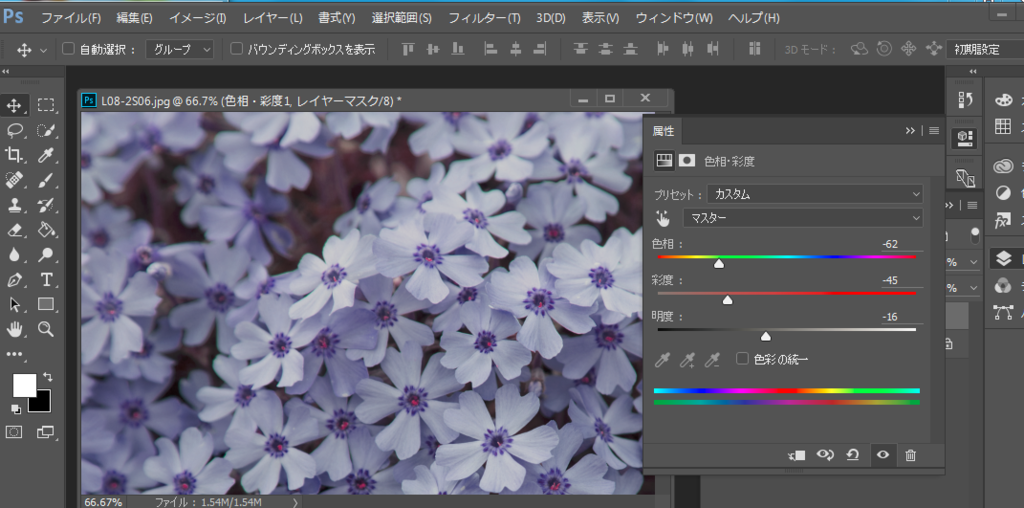The height and width of the screenshot is (508, 1024).
Task: Enable the 自動選択 checkbox
Action: pos(68,49)
